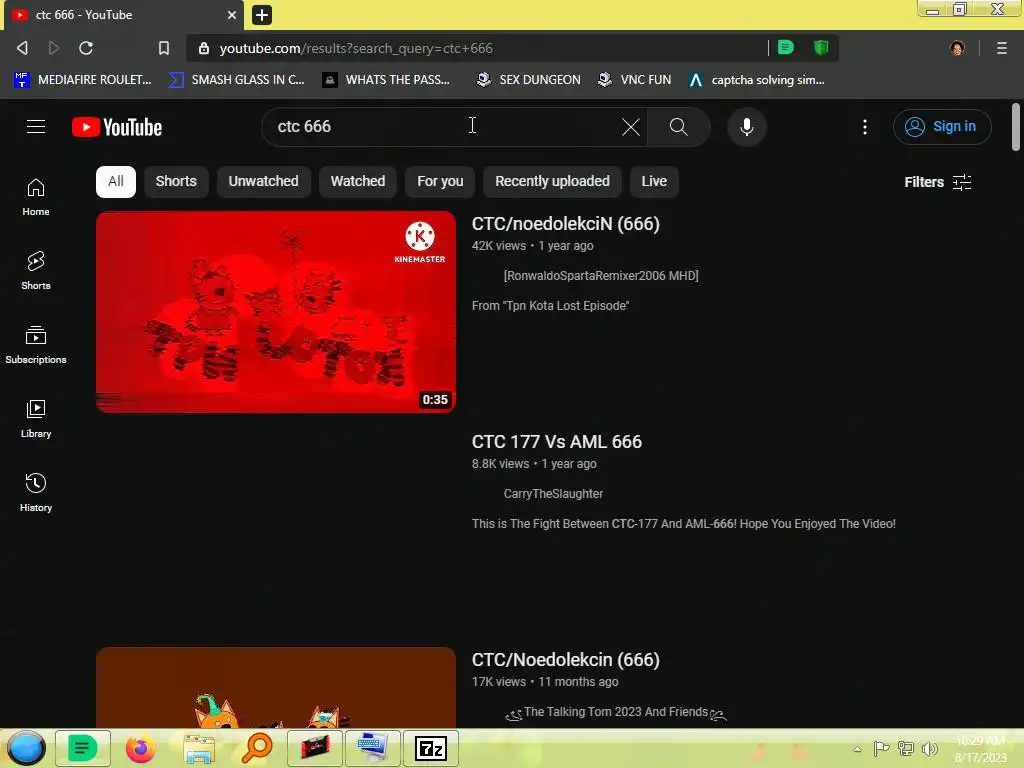Viewport: 1024px width, 768px height.
Task: Click the Sign in button
Action: coord(942,127)
